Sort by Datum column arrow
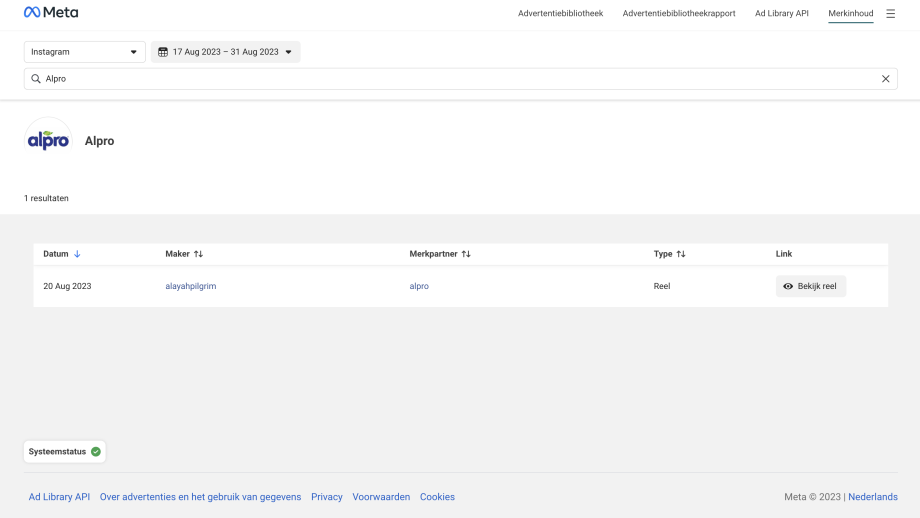Viewport: 920px width, 518px height. 77,254
